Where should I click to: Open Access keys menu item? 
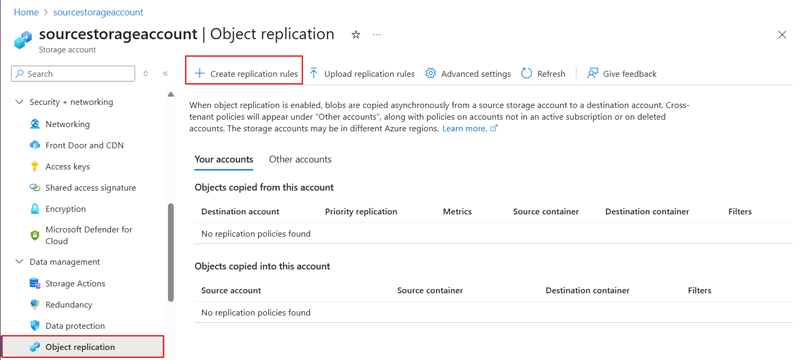[x=67, y=166]
